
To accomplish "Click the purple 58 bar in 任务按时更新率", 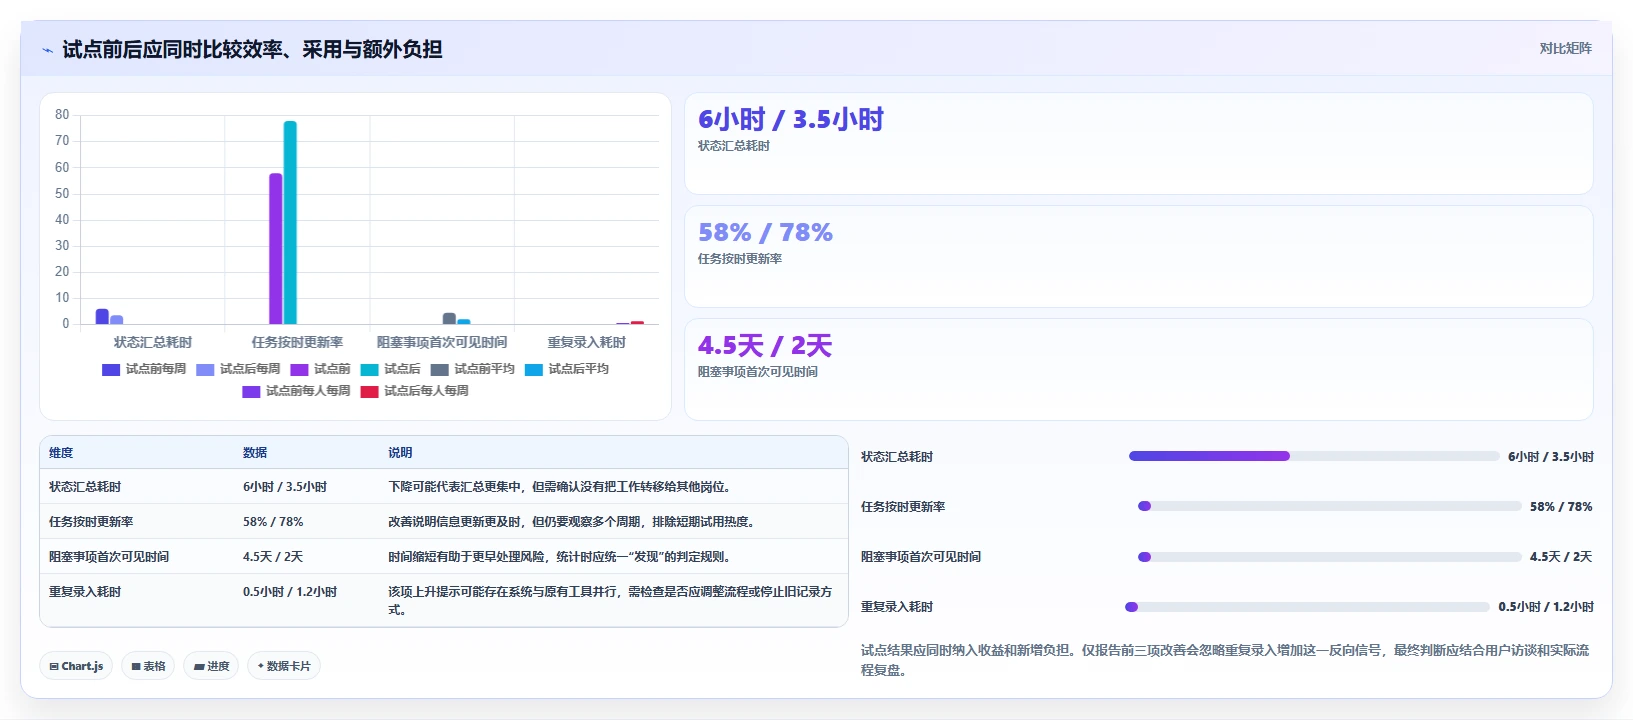I will [x=275, y=248].
